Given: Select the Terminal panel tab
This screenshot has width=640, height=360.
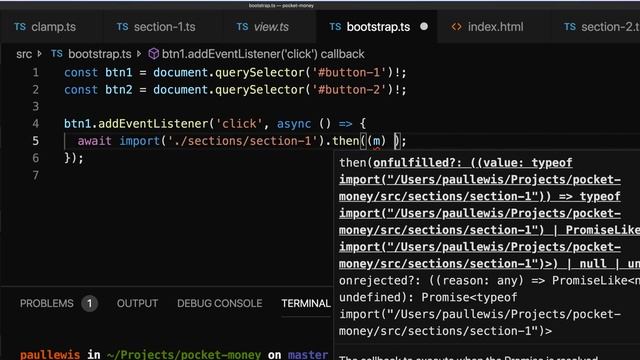Looking at the screenshot, I should click(306, 303).
